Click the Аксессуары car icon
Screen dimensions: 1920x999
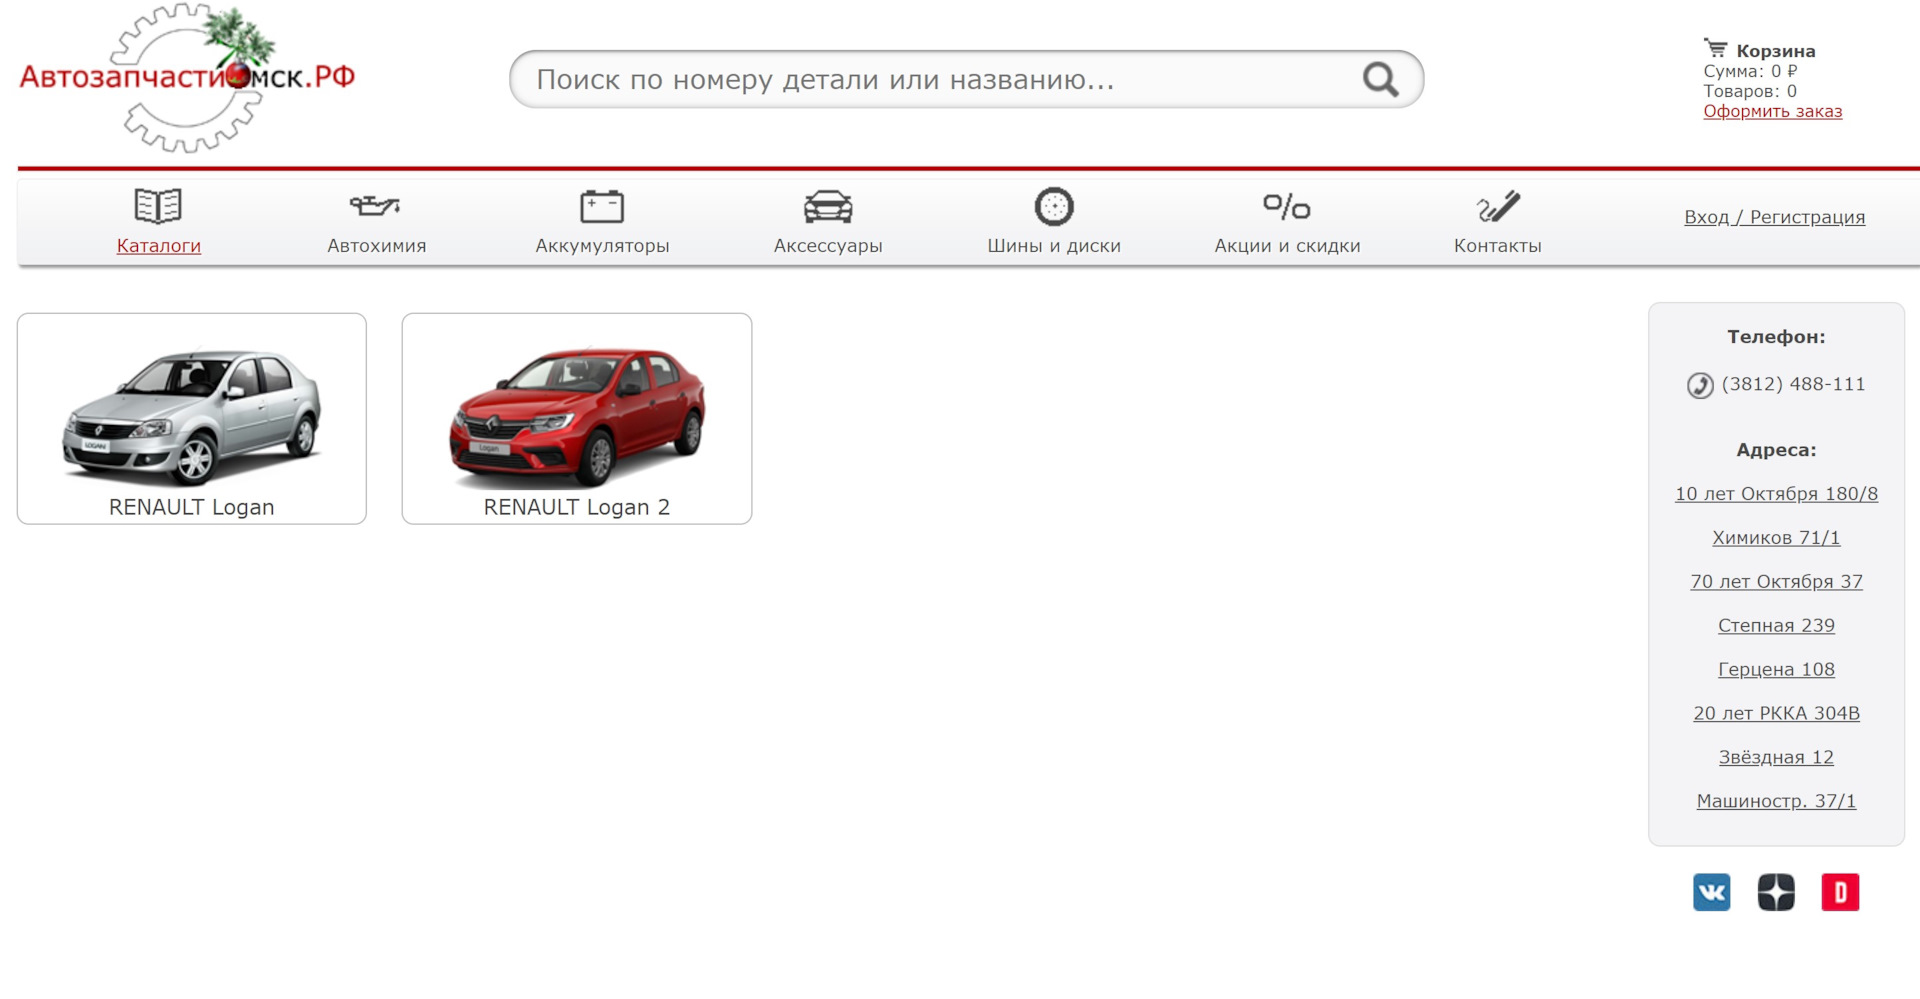[828, 207]
